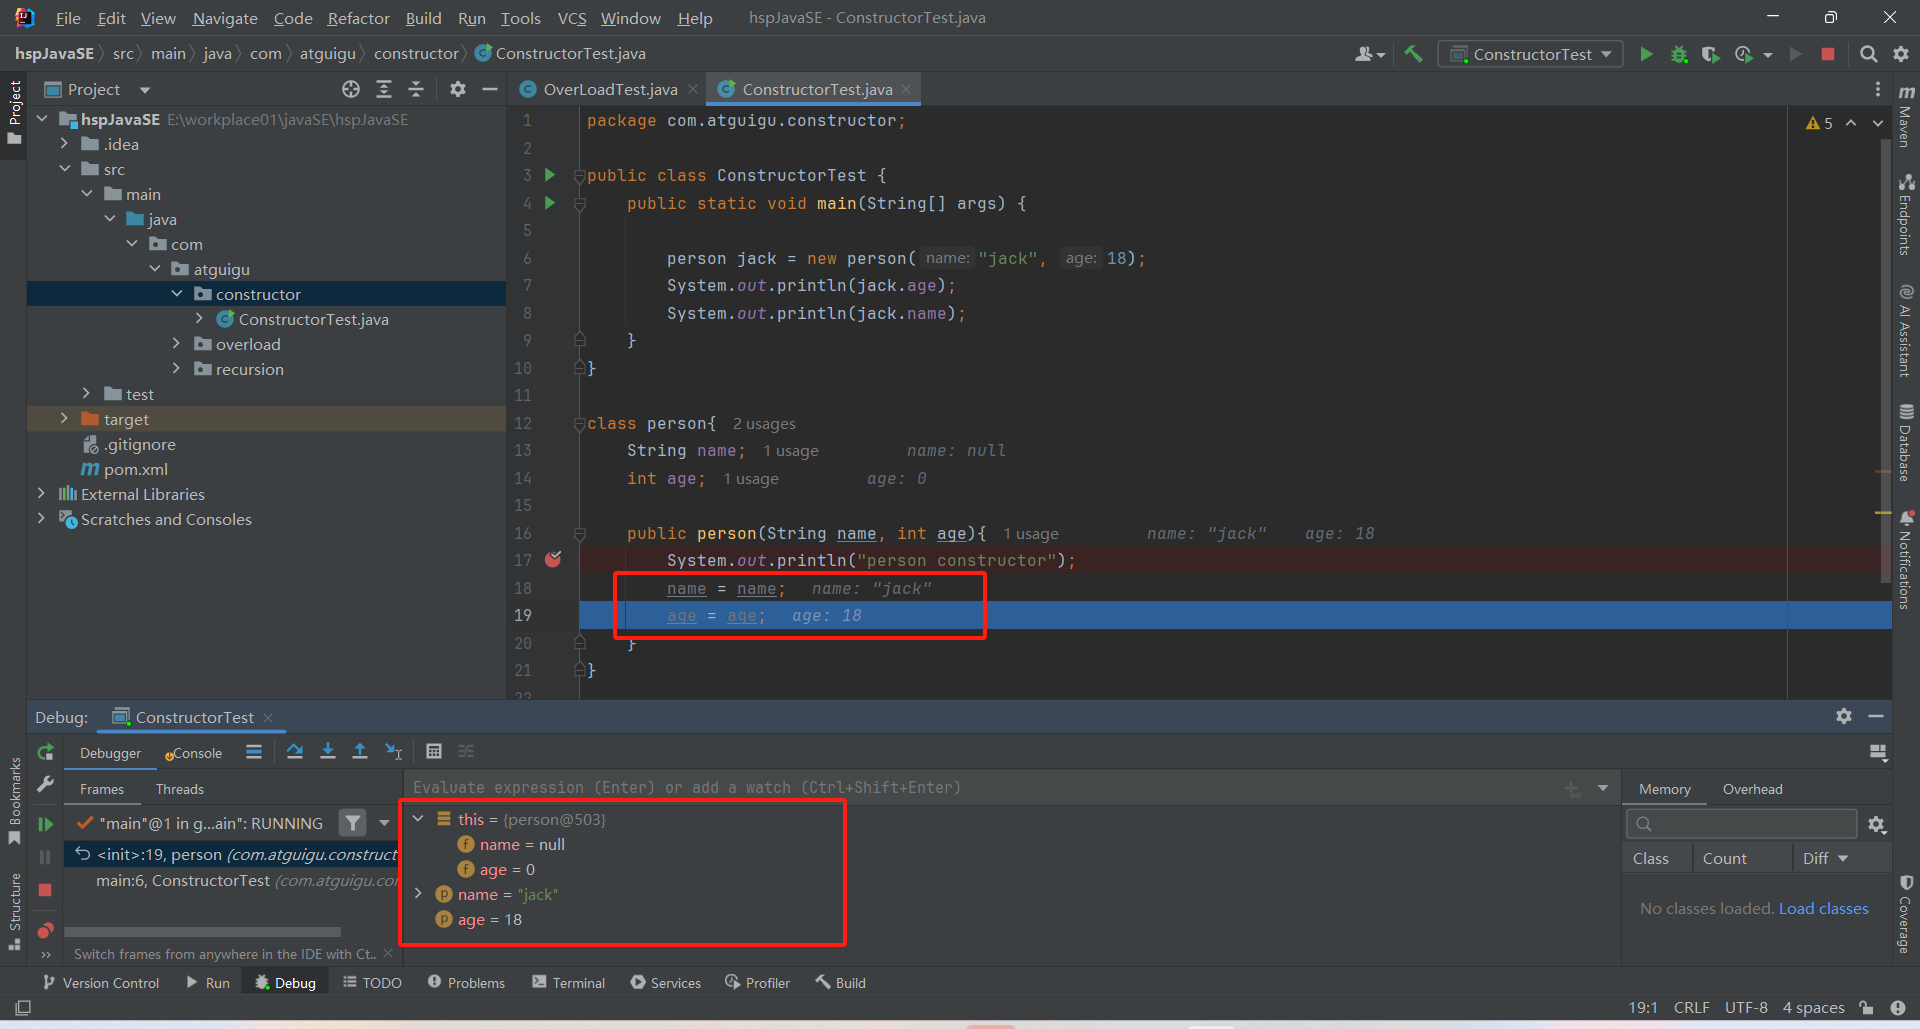Click the Load classes link
Screen dimensions: 1920x1029
1823,908
